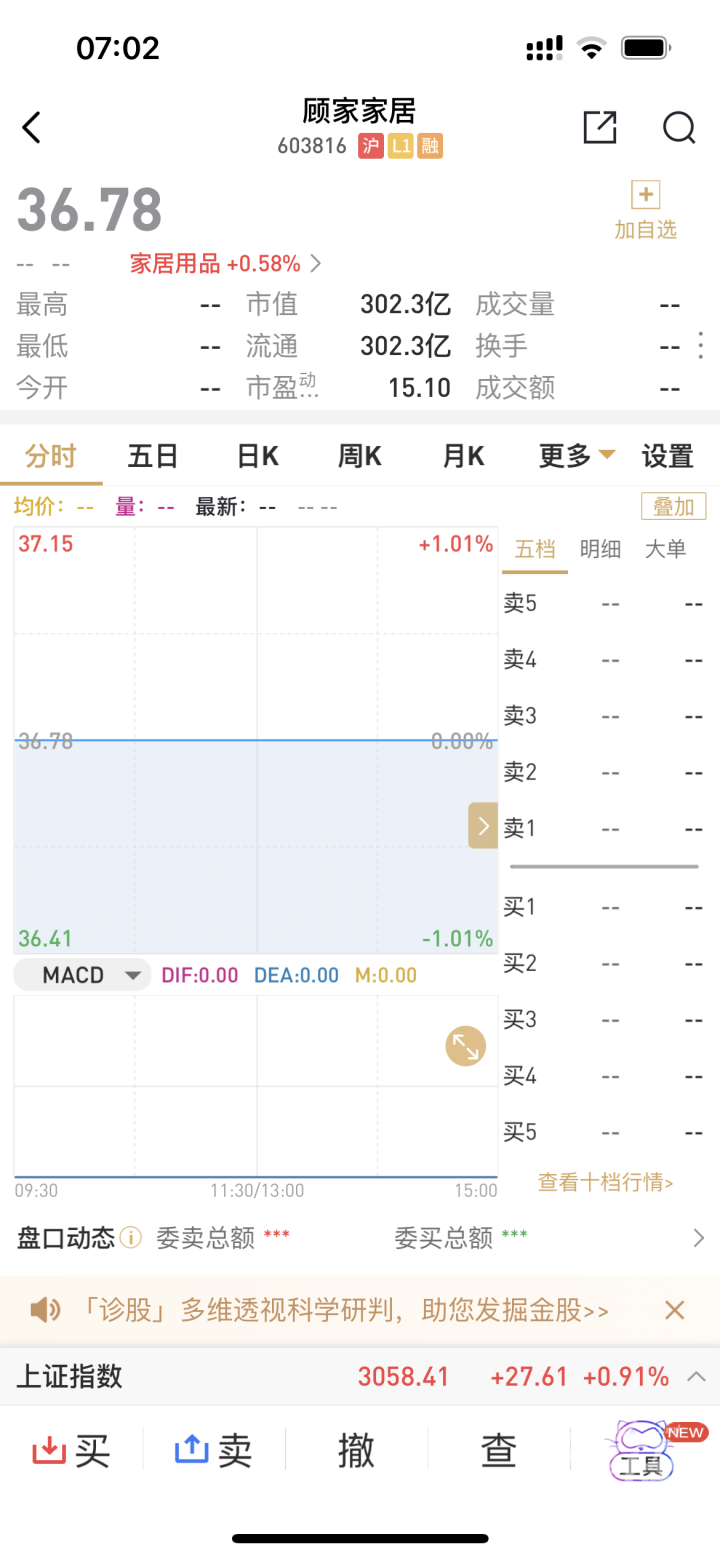Tap the 卖 sell button
Viewport: 720px width, 1558px height.
tap(214, 1450)
